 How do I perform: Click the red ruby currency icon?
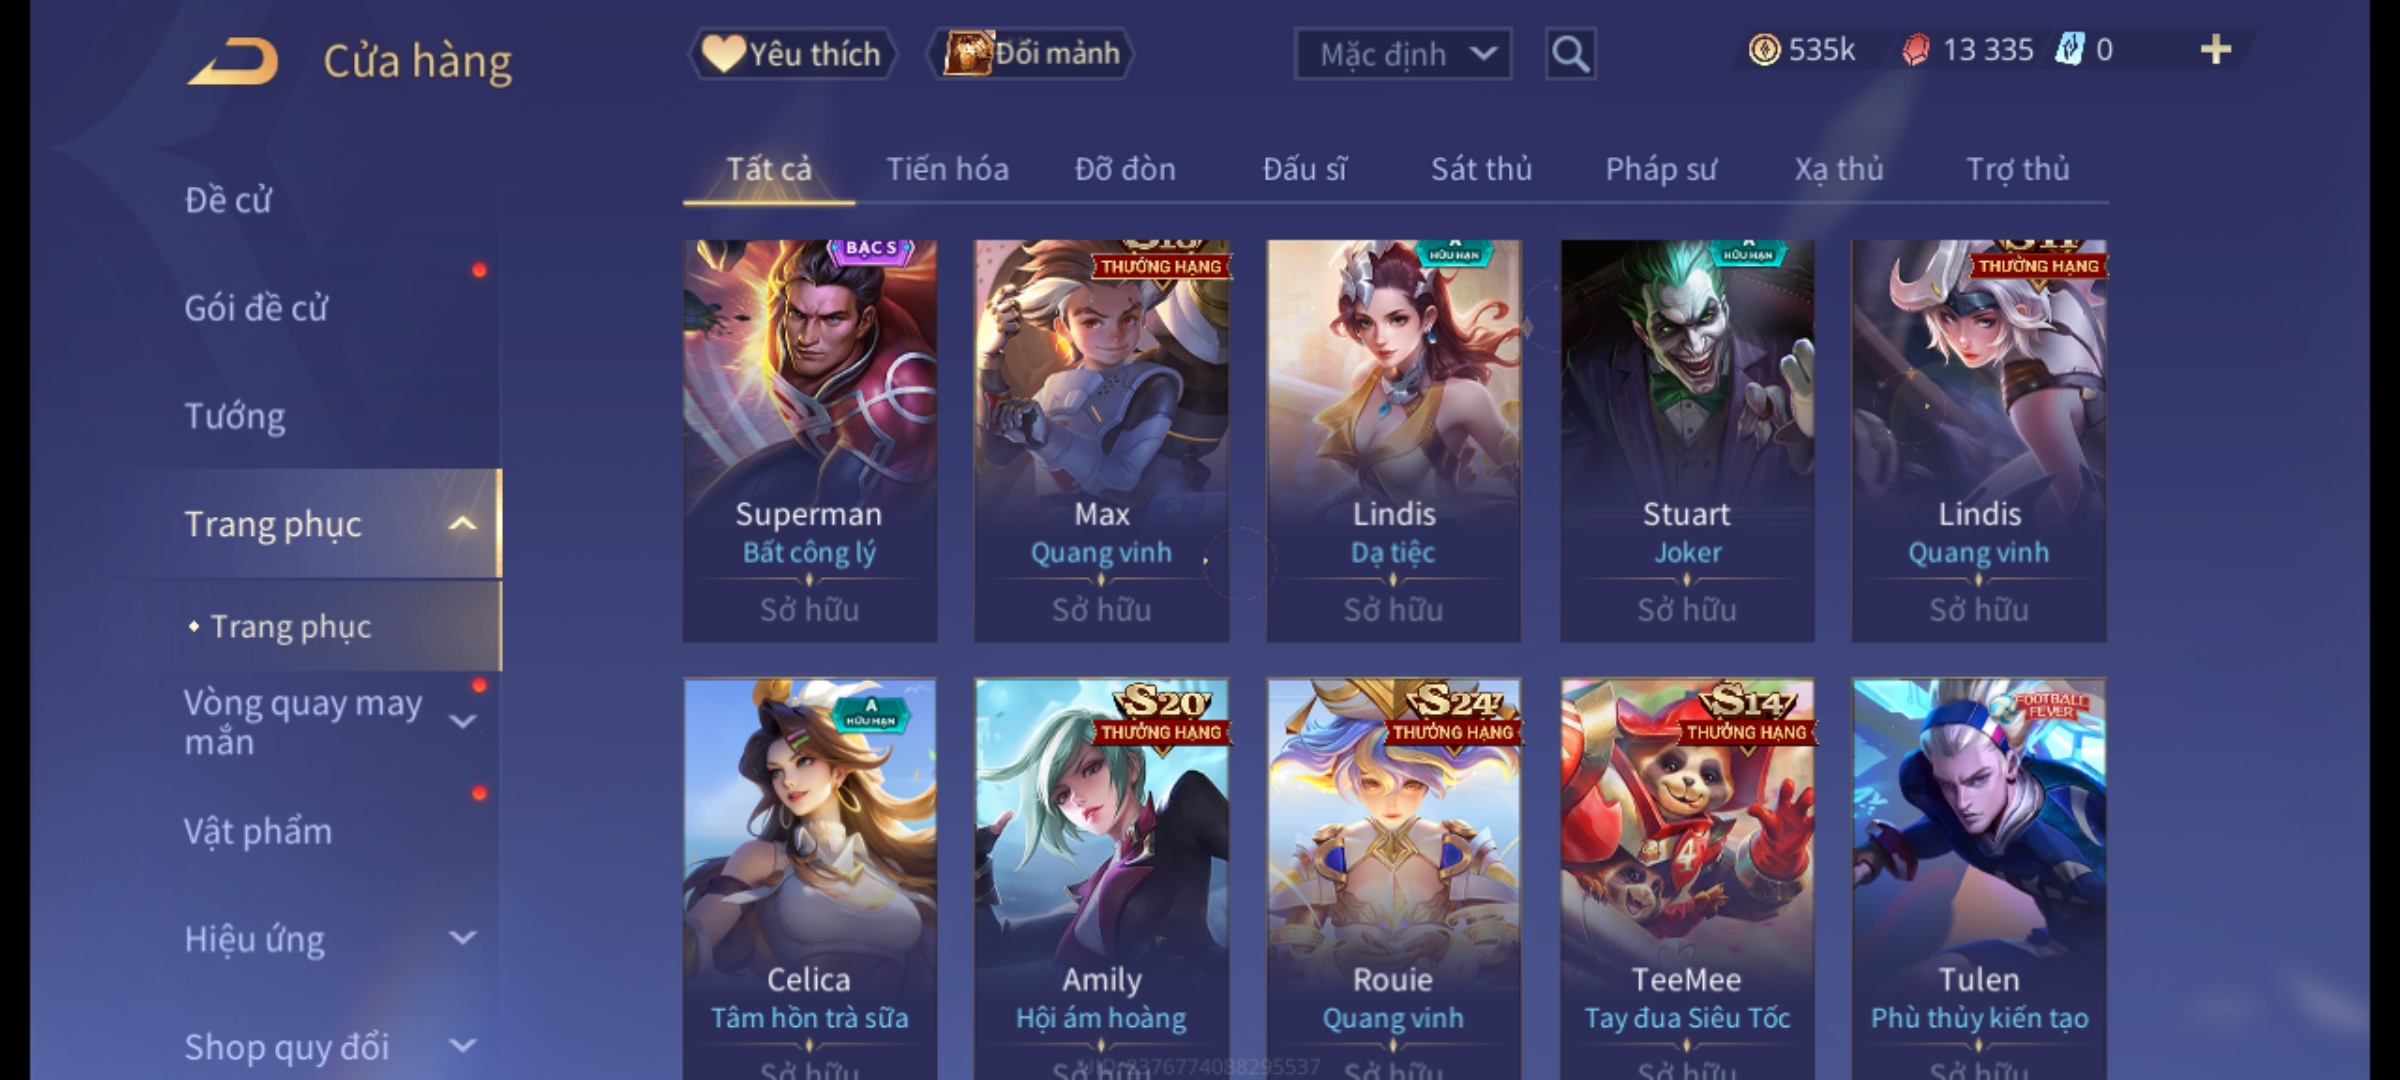(x=1915, y=50)
